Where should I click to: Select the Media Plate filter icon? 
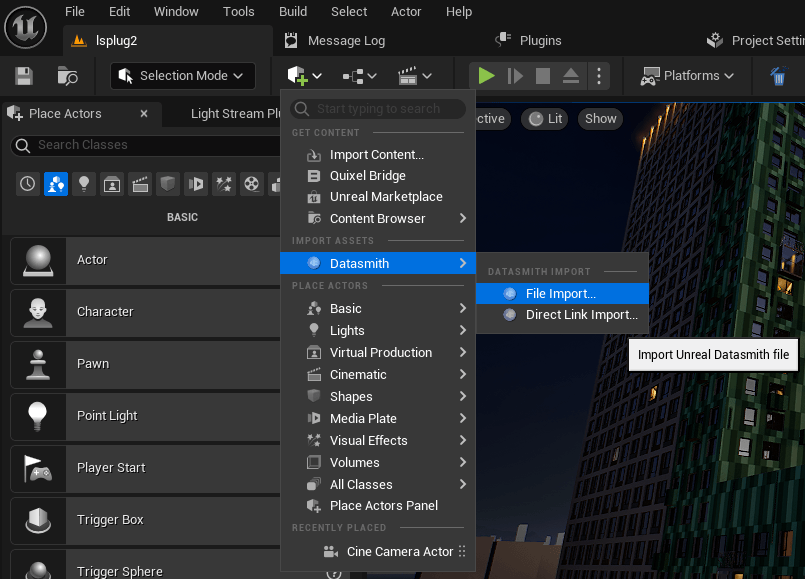coord(196,184)
